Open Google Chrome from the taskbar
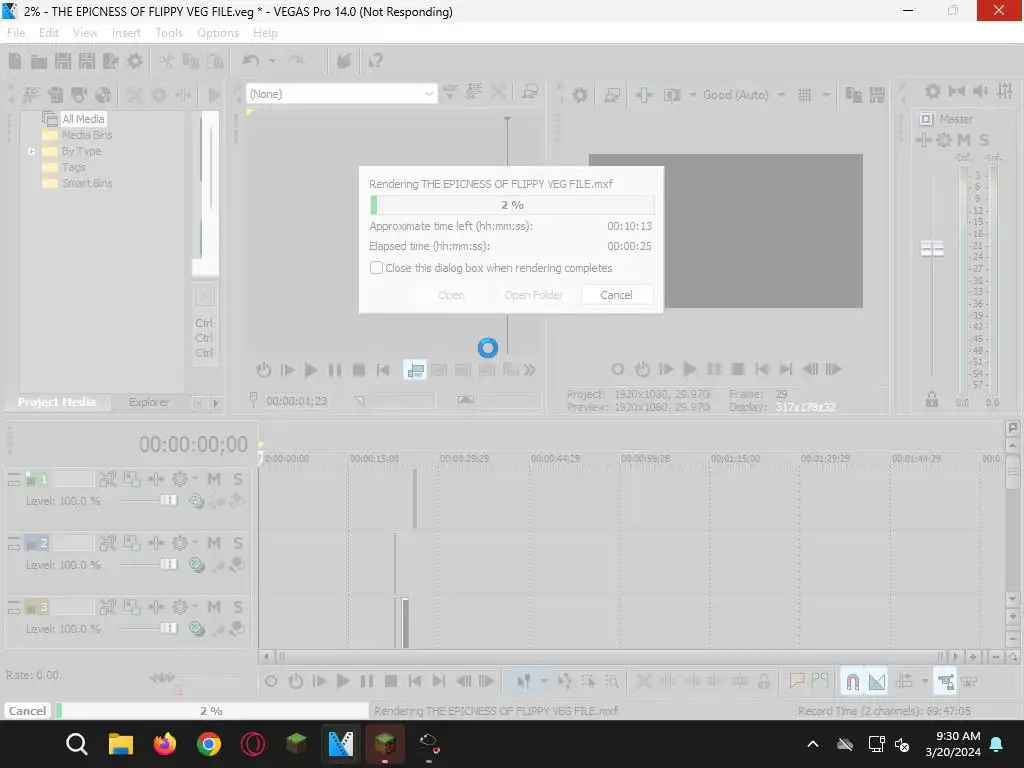The image size is (1024, 768). tap(209, 744)
